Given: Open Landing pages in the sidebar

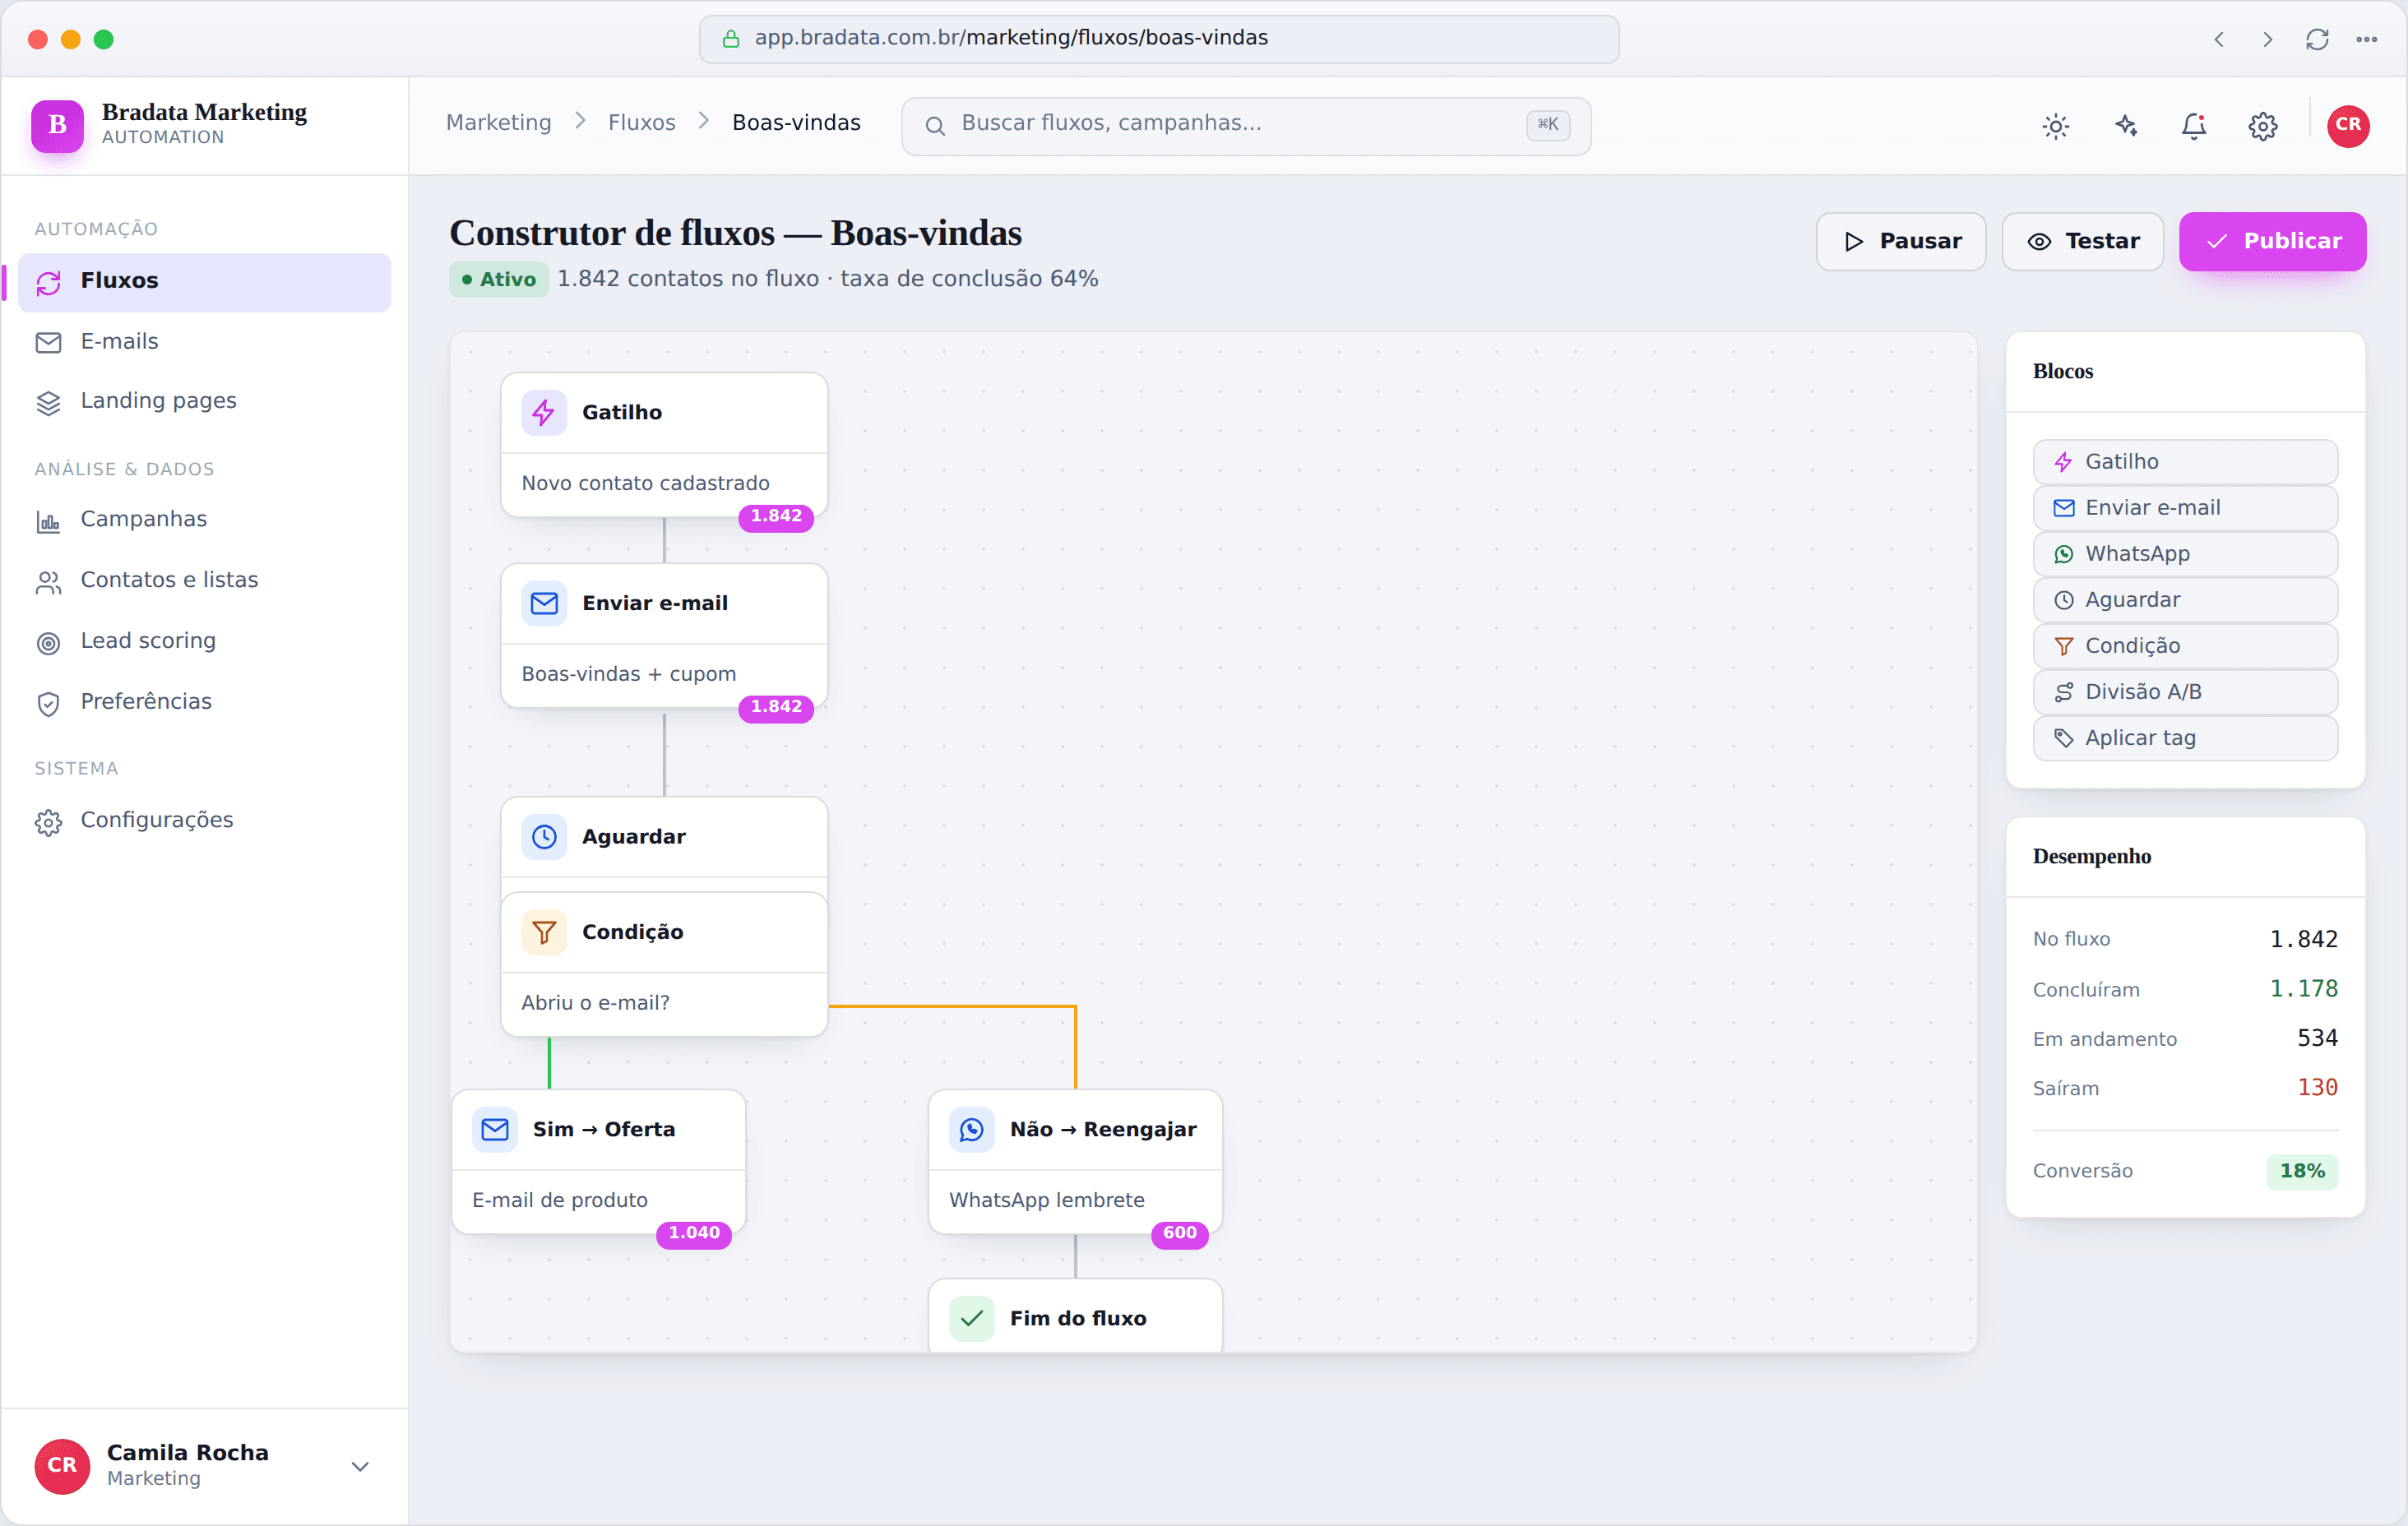Looking at the screenshot, I should pyautogui.click(x=204, y=401).
